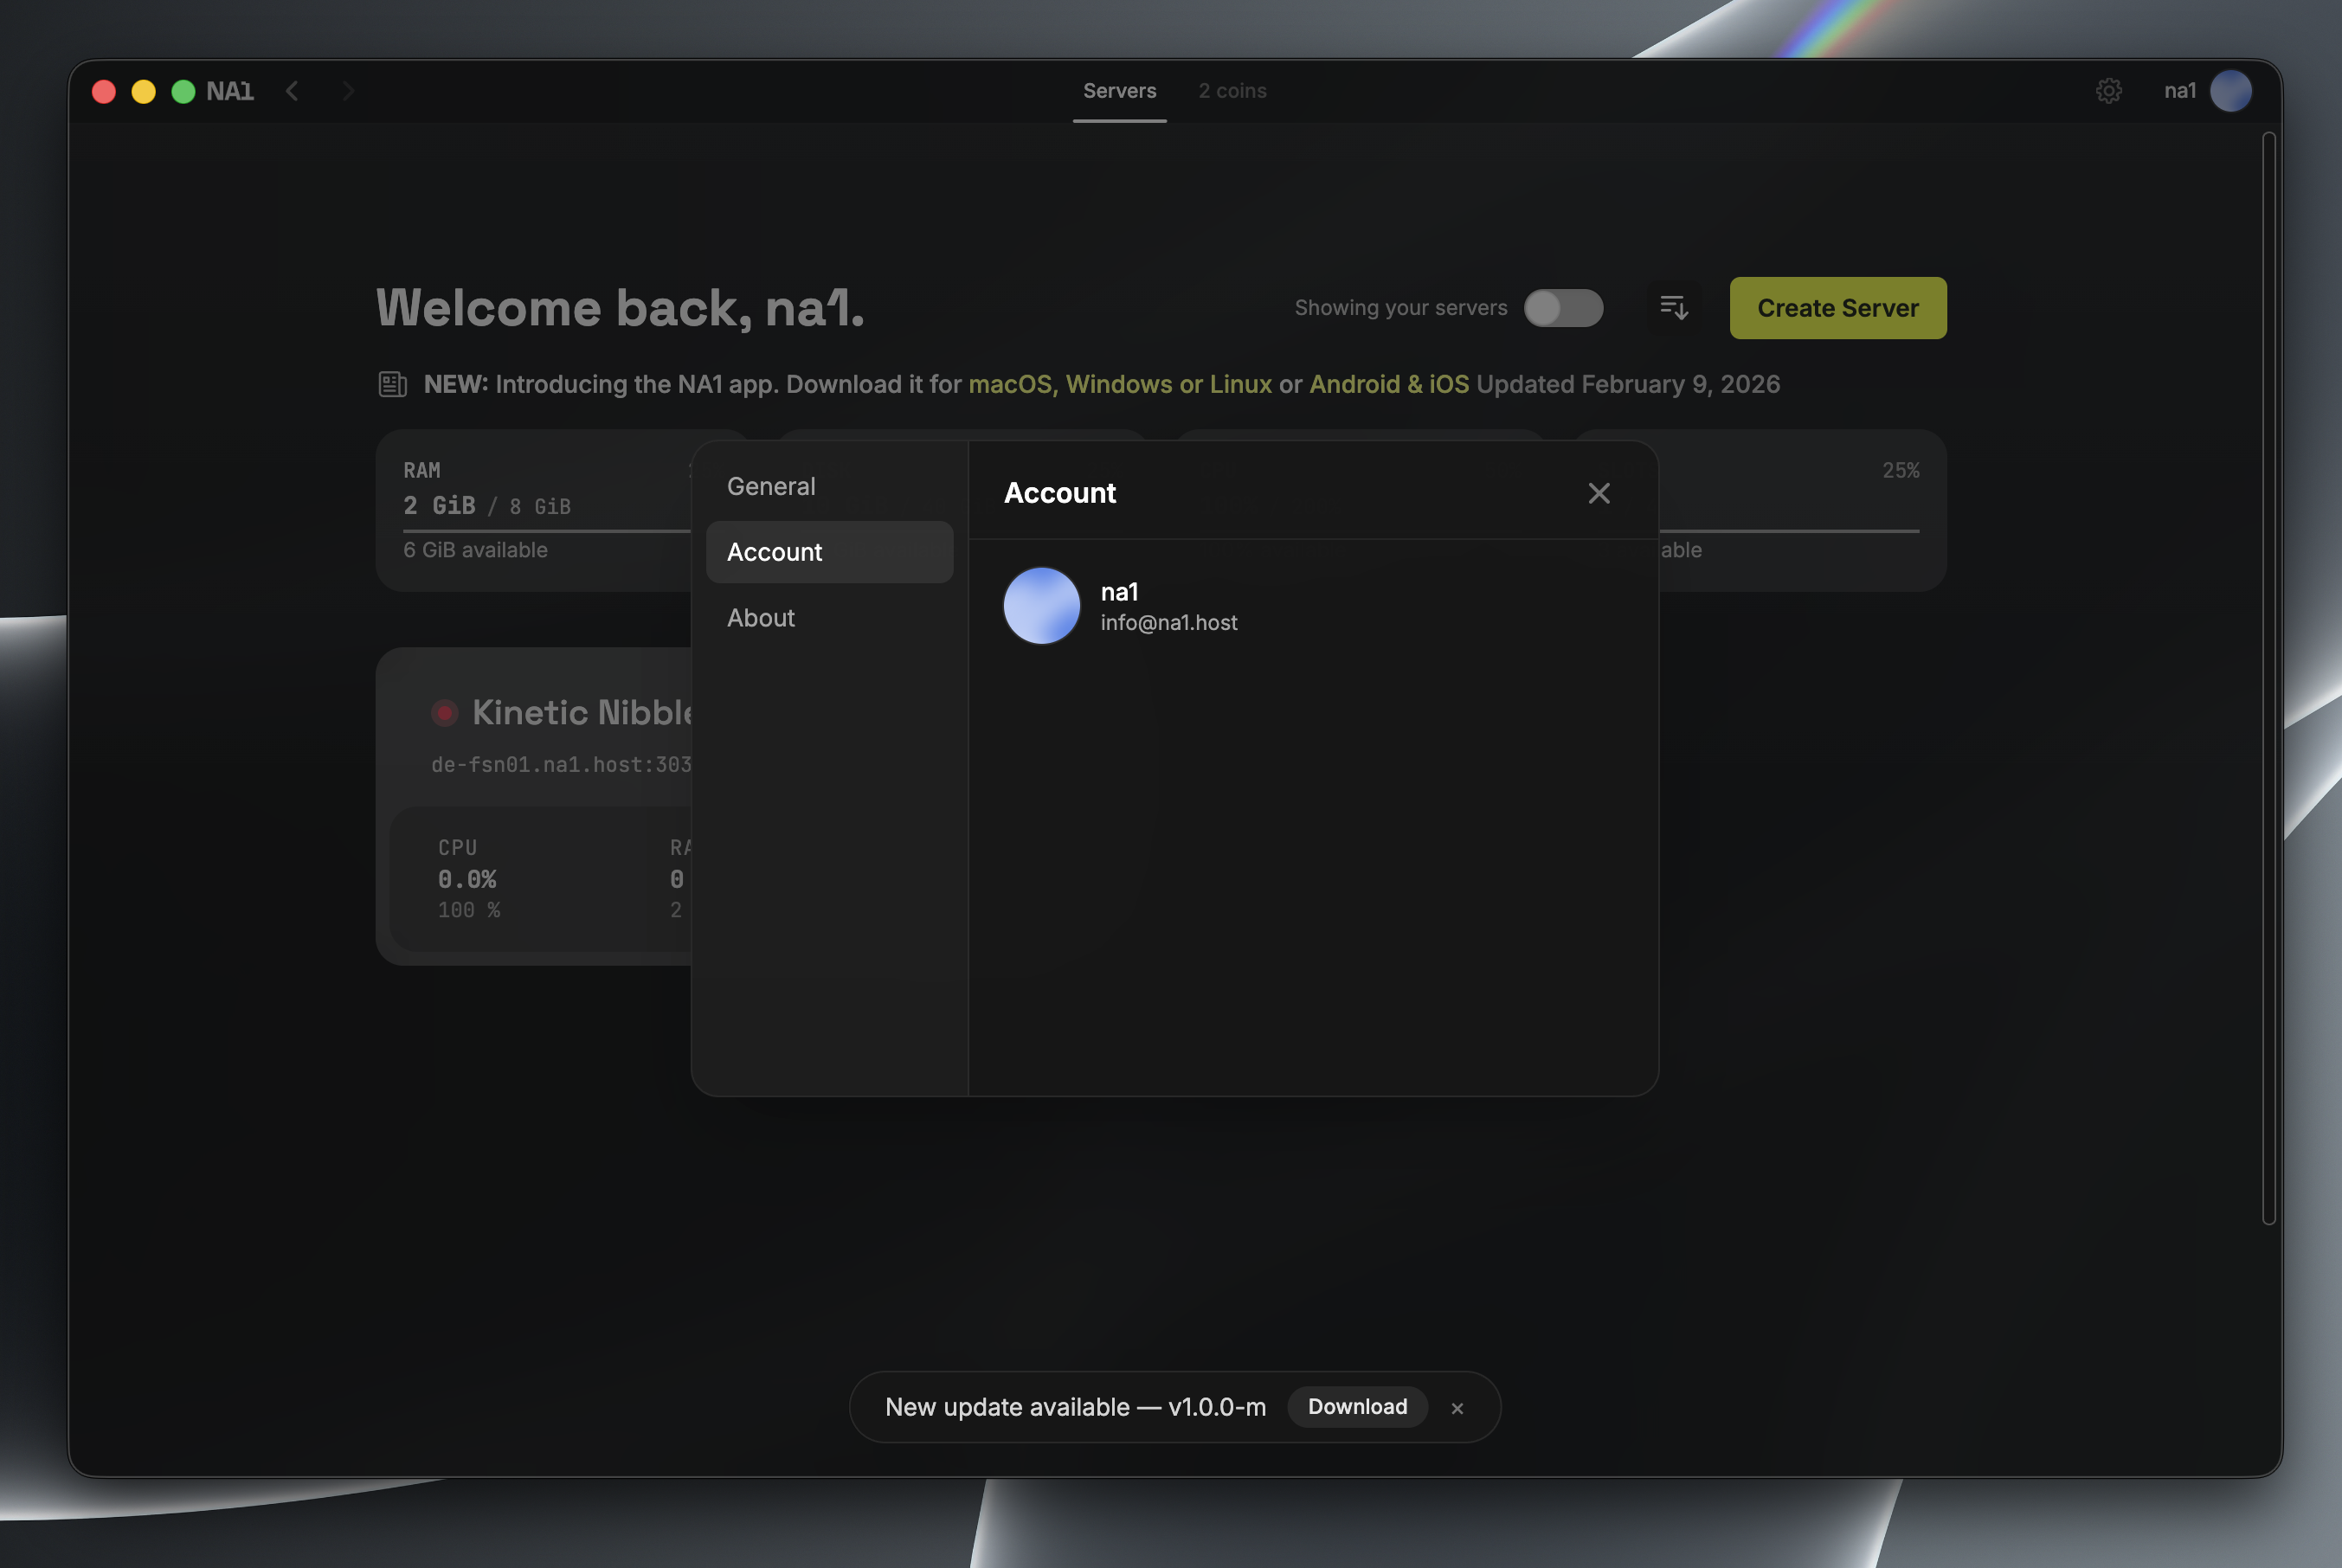
Task: Click the na1 profile avatar in the title bar
Action: (x=2230, y=91)
